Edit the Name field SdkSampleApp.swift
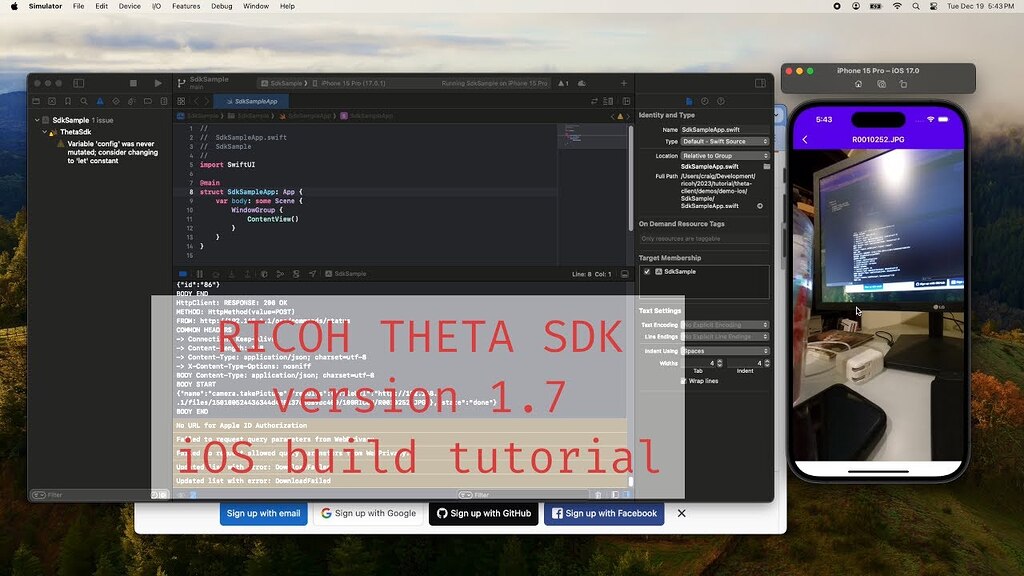Image resolution: width=1024 pixels, height=576 pixels. click(725, 129)
